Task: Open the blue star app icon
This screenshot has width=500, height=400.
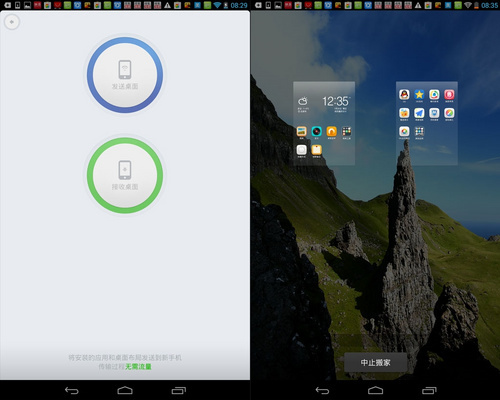Action: [x=419, y=95]
